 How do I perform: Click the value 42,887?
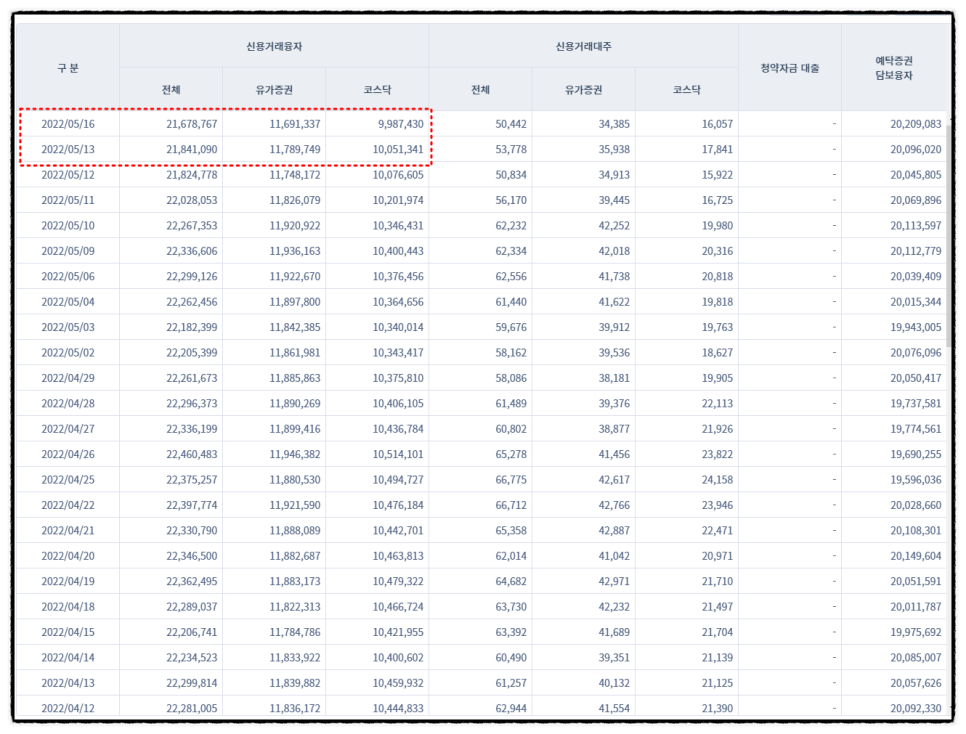coord(614,531)
